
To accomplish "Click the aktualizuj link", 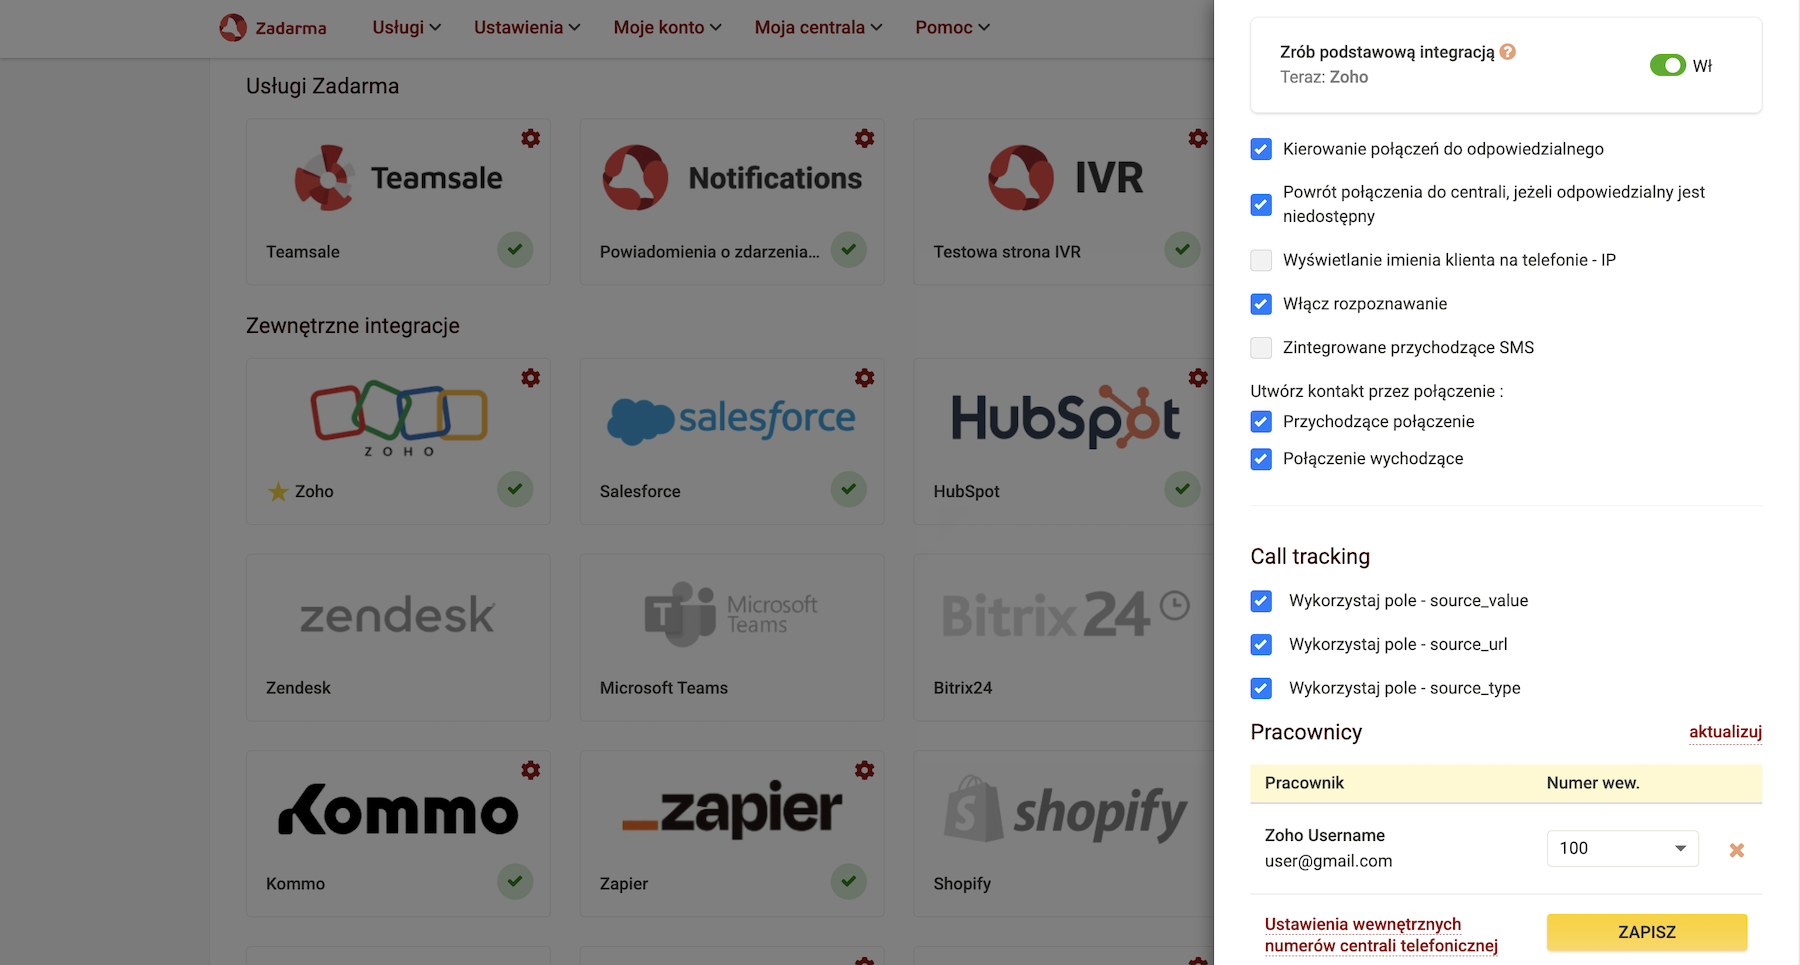I will pyautogui.click(x=1725, y=732).
